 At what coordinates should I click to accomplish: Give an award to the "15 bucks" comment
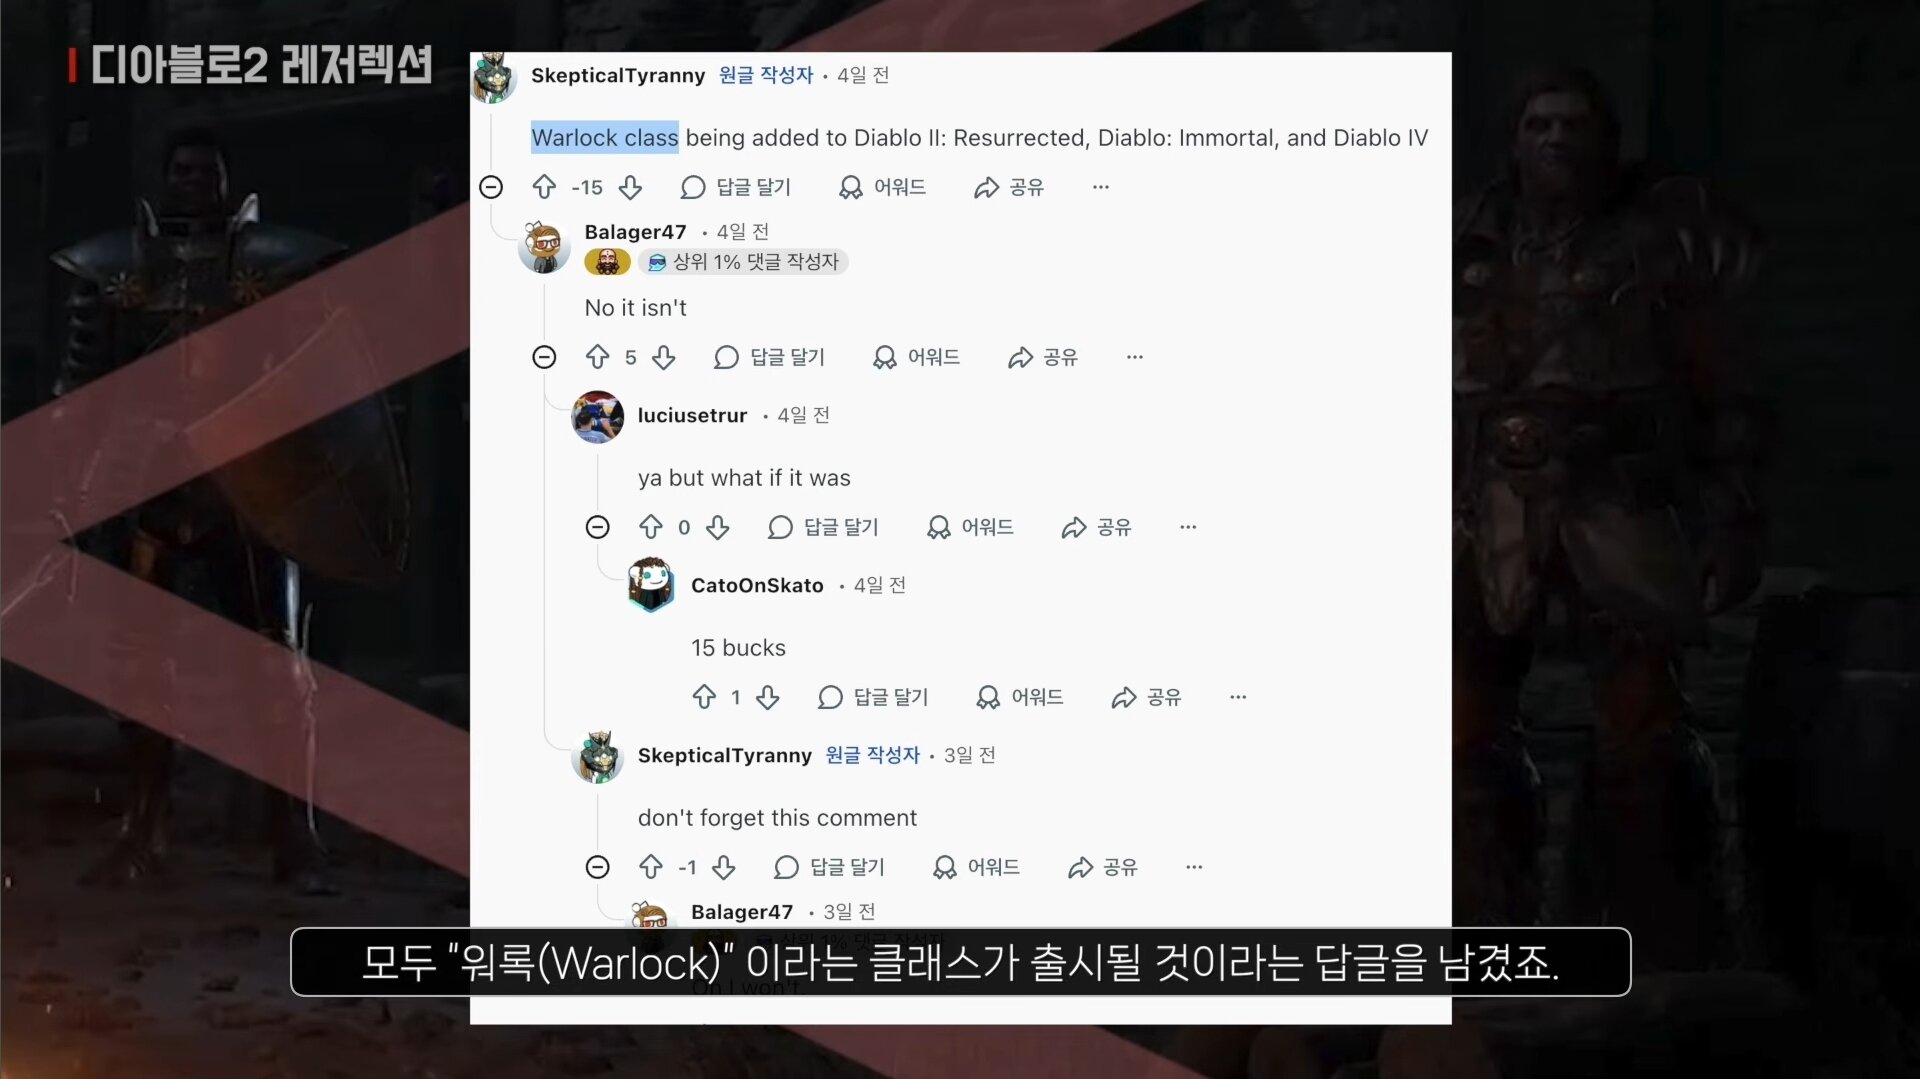(1019, 697)
